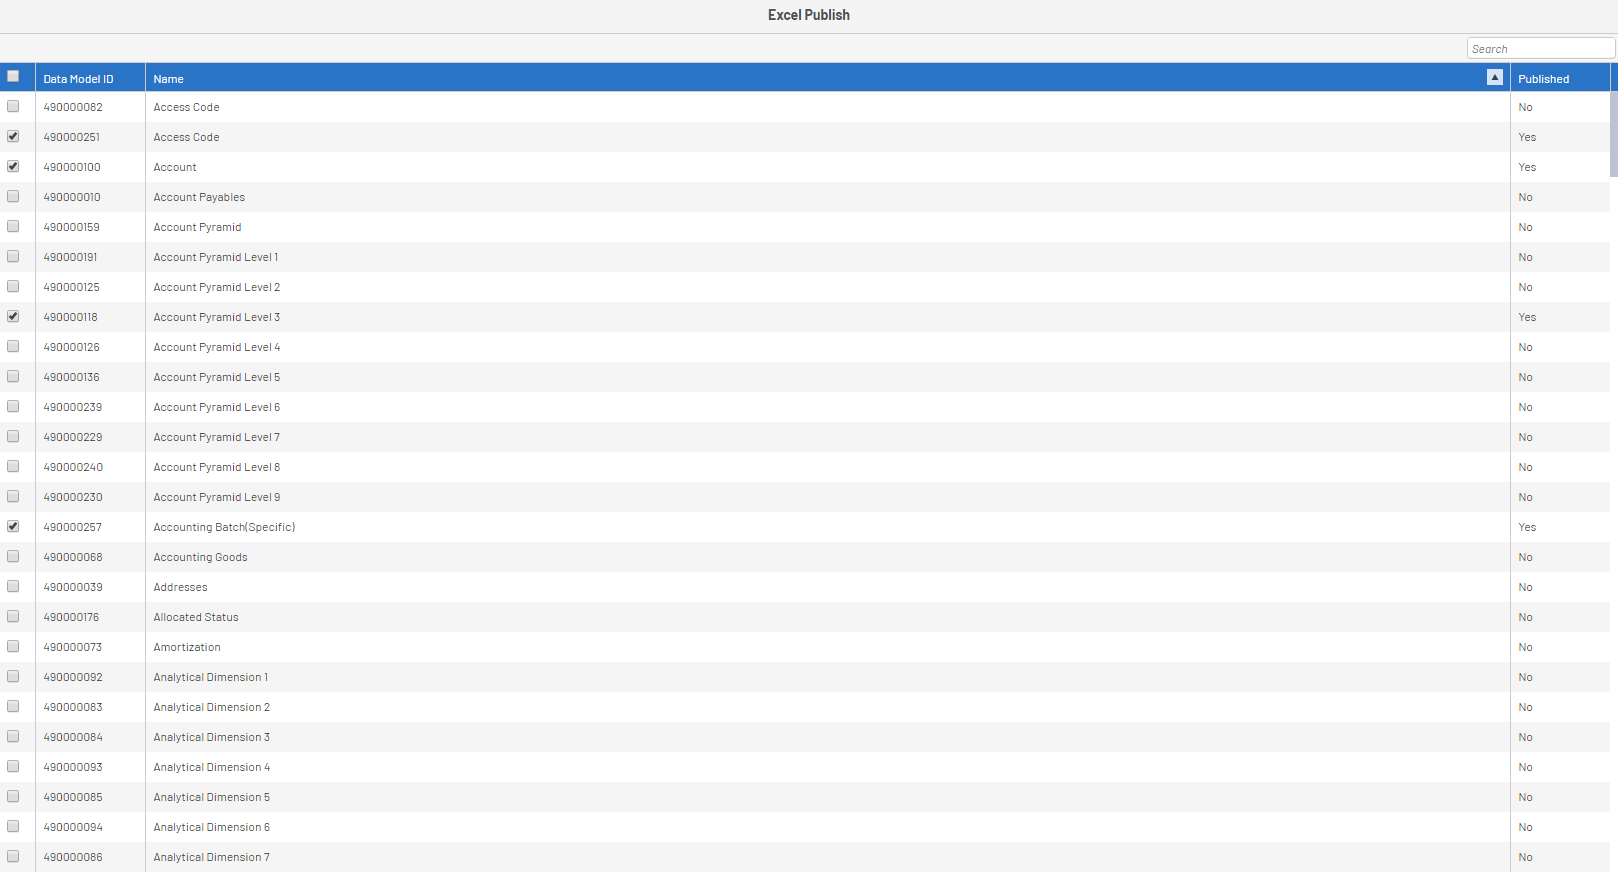Screen dimensions: 1618x872
Task: Click 'Analytical Dimension 5' name
Action: 212,797
